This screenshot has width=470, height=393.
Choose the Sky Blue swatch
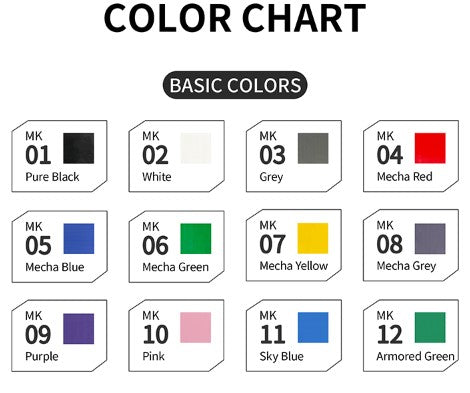pos(313,327)
